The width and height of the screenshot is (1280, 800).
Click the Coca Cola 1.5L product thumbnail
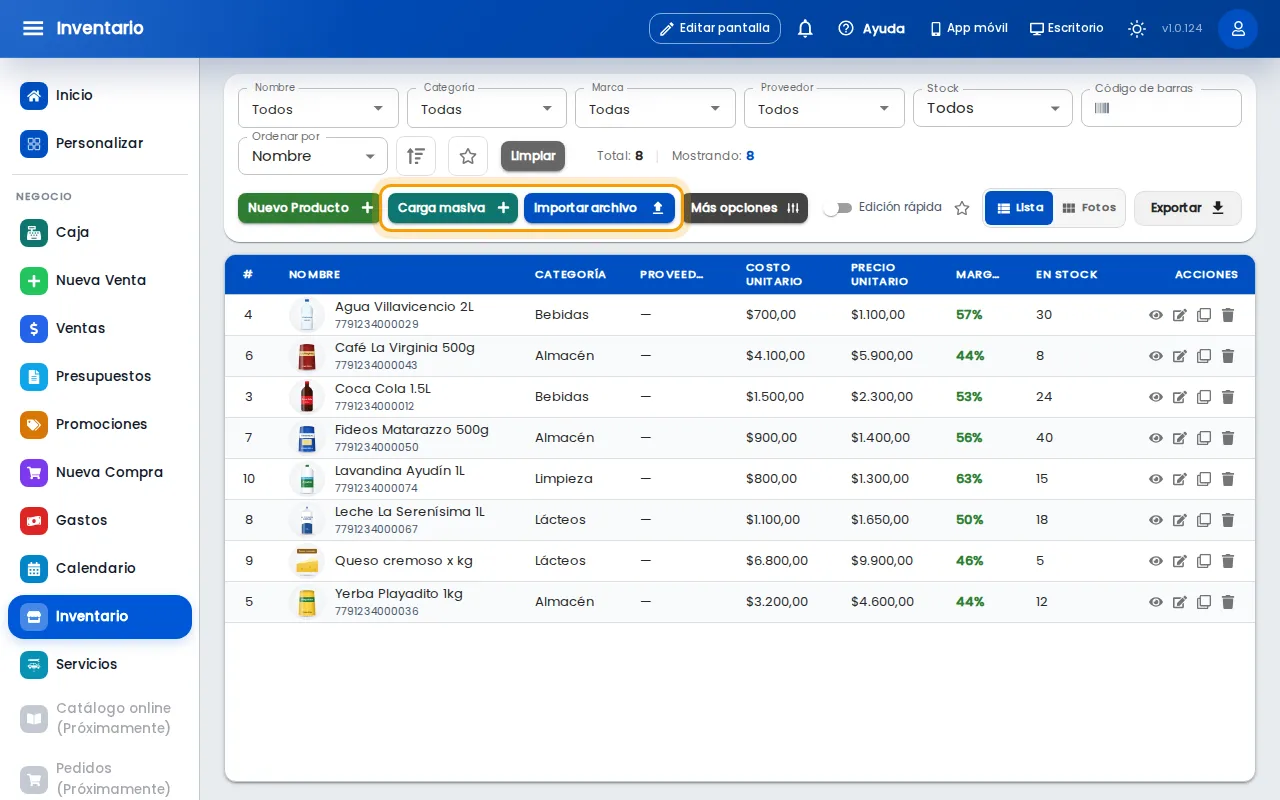[x=307, y=397]
